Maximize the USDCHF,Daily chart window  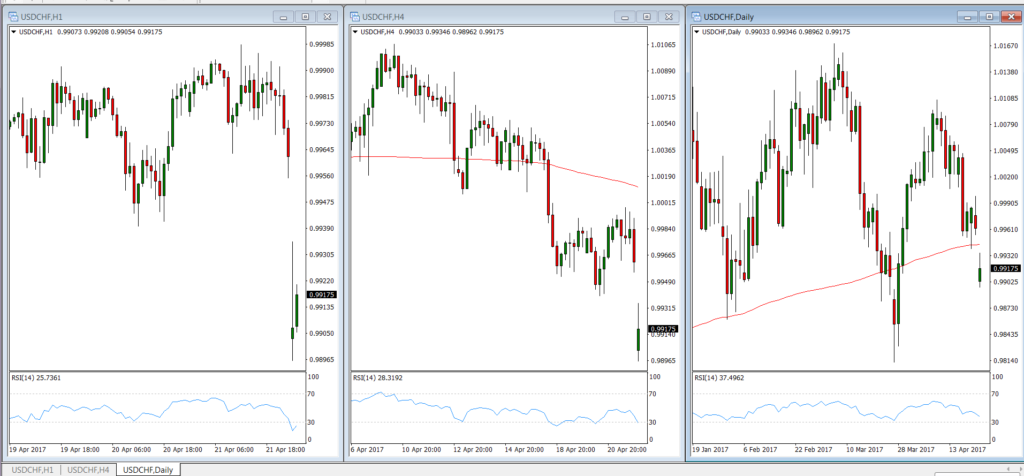pos(988,17)
